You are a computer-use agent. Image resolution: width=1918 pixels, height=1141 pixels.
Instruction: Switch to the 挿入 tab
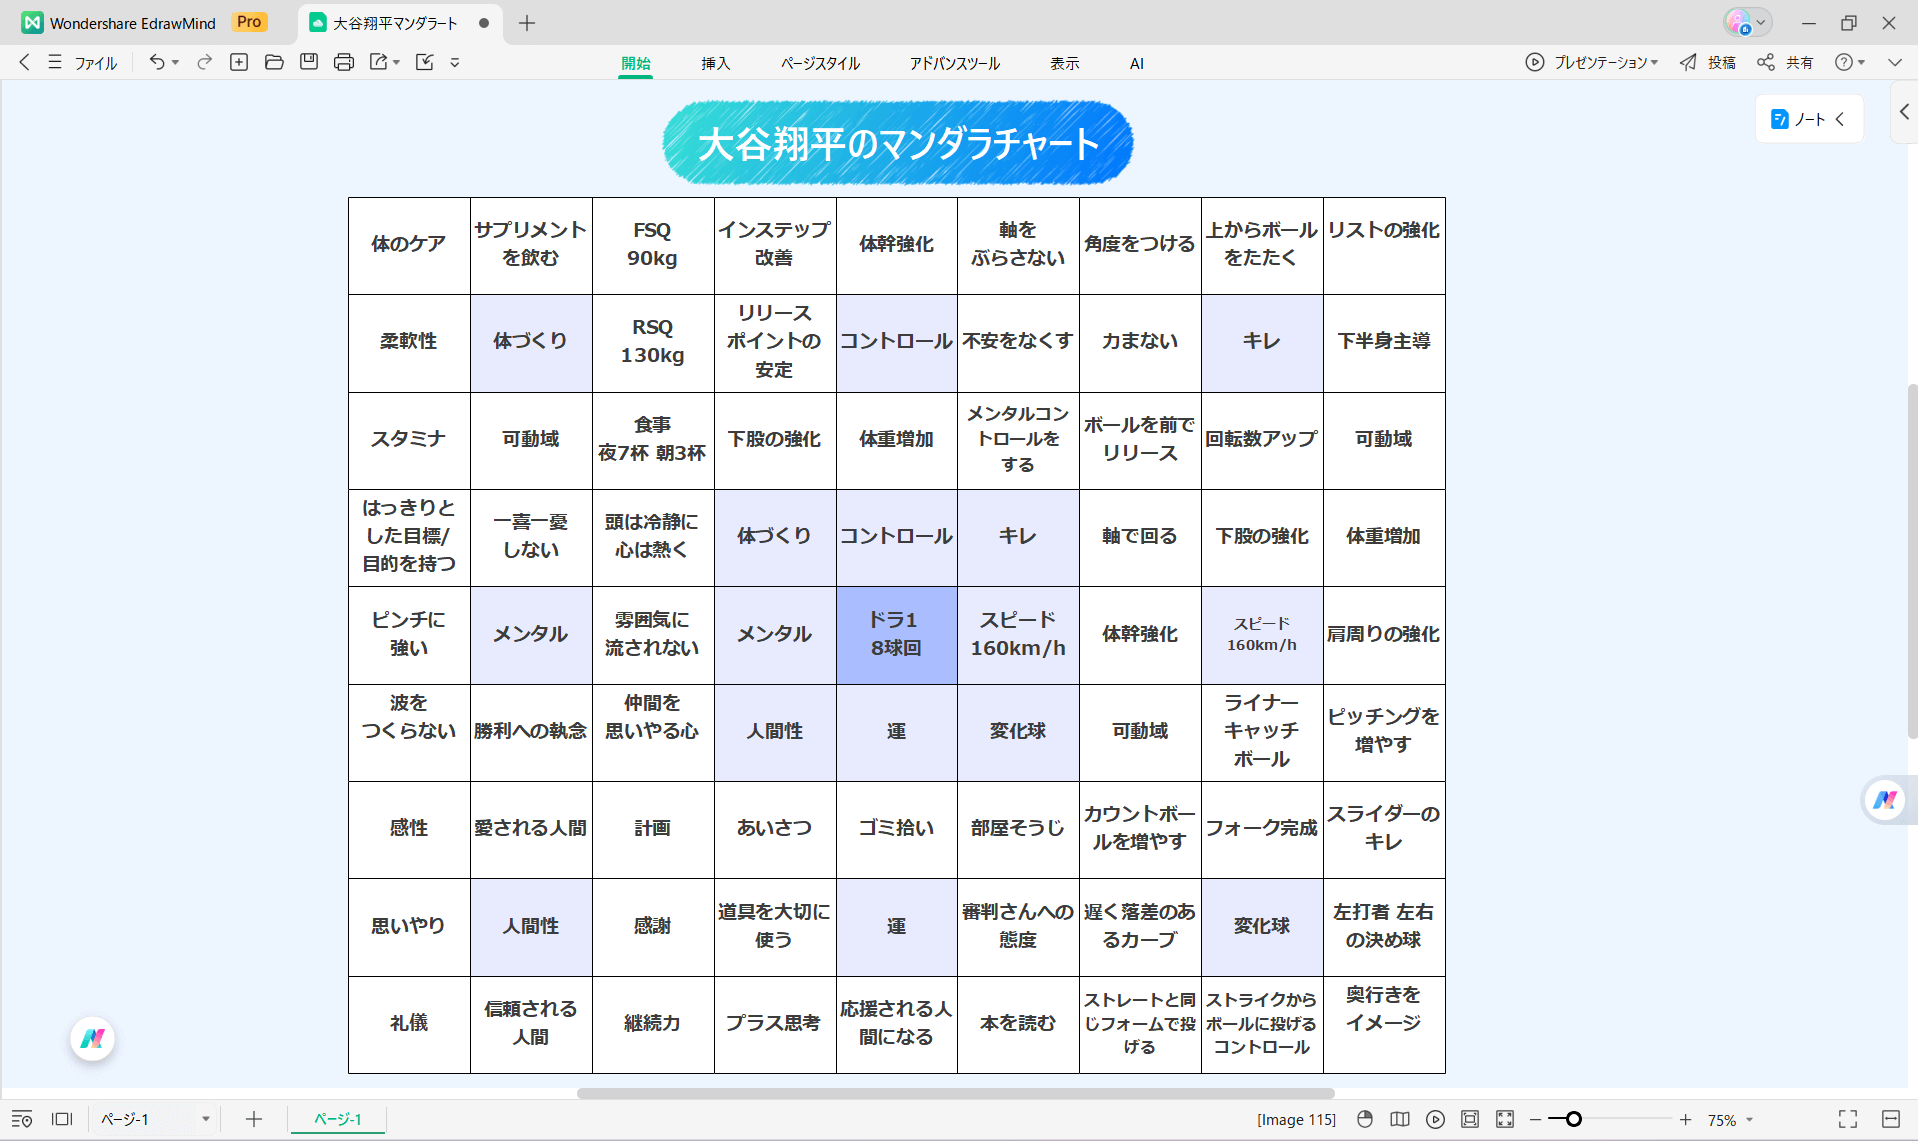[715, 63]
